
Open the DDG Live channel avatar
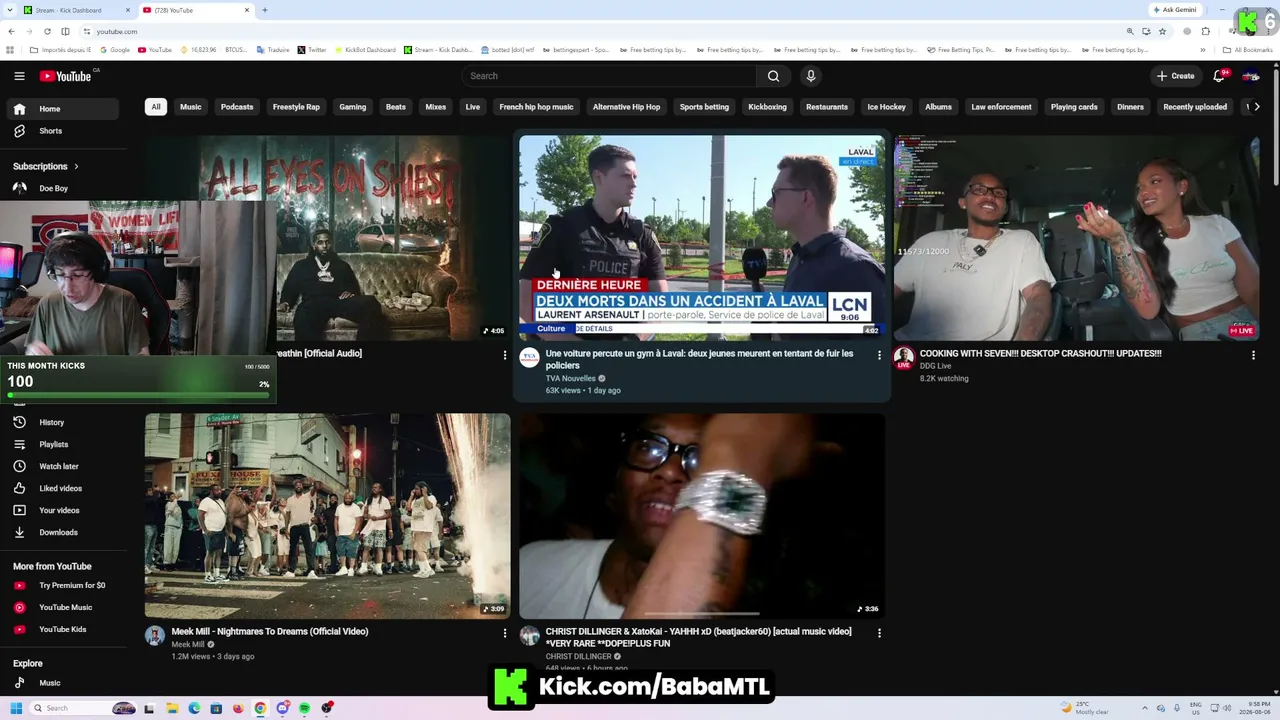pos(904,357)
